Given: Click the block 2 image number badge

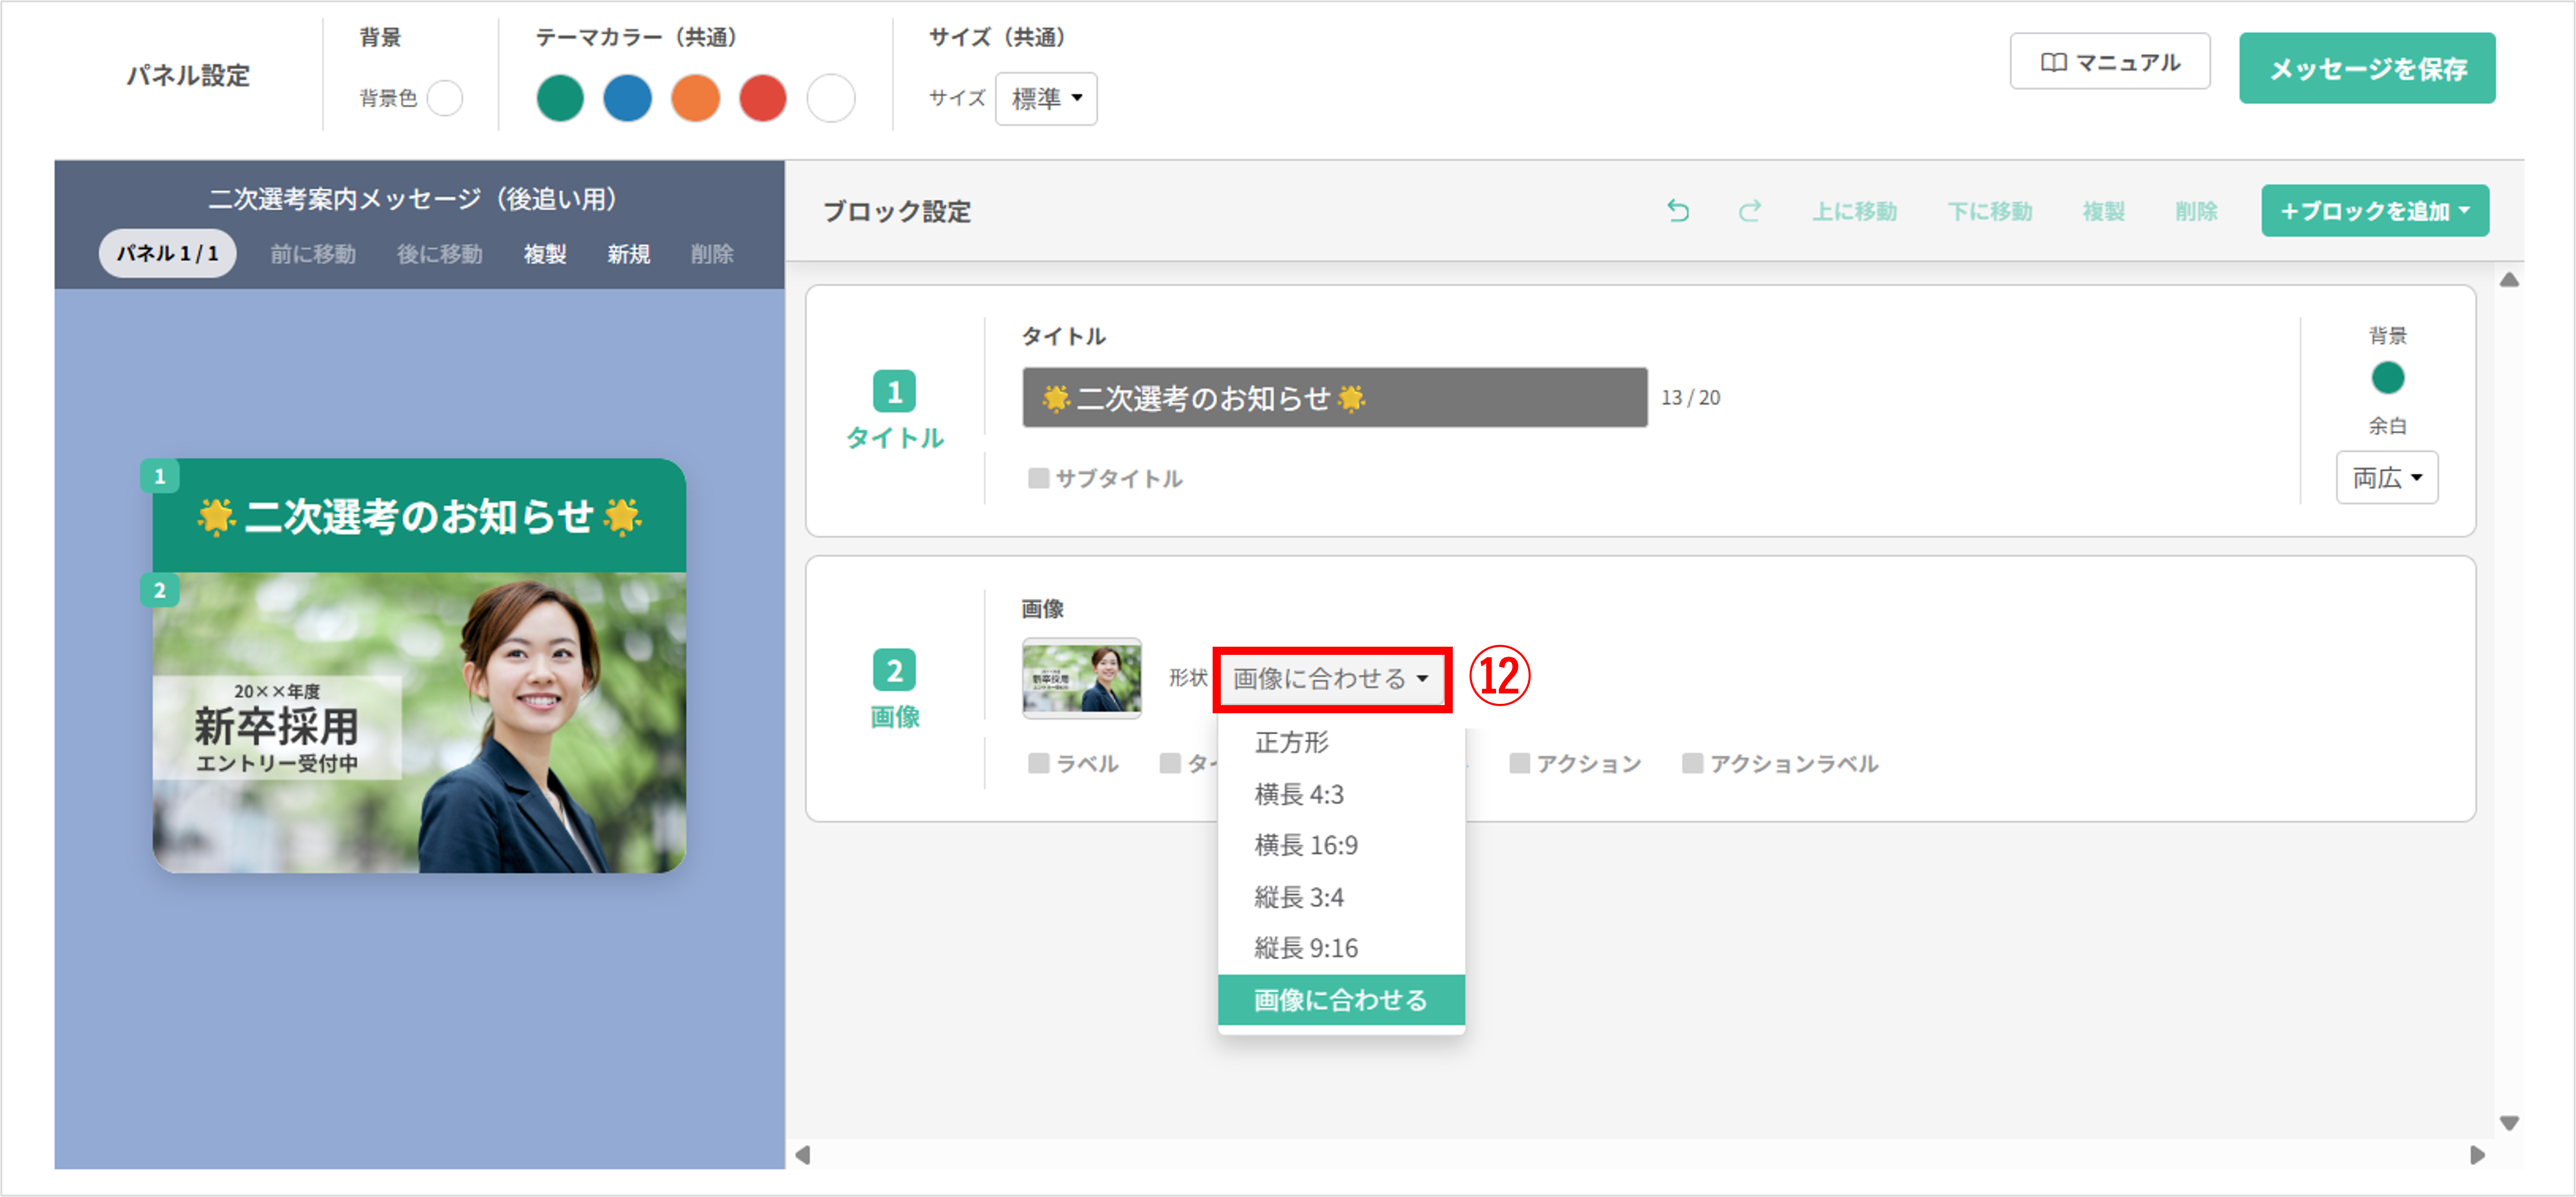Looking at the screenshot, I should 894,670.
